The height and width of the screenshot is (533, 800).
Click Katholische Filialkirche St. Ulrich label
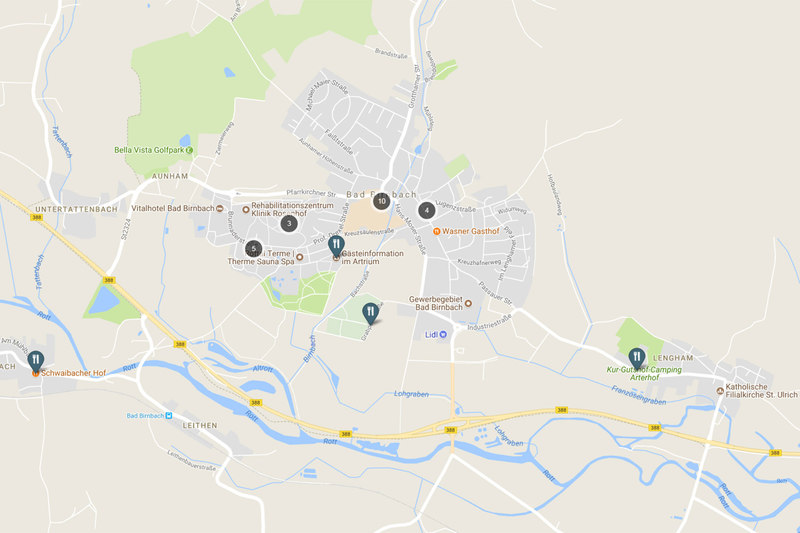click(x=761, y=391)
